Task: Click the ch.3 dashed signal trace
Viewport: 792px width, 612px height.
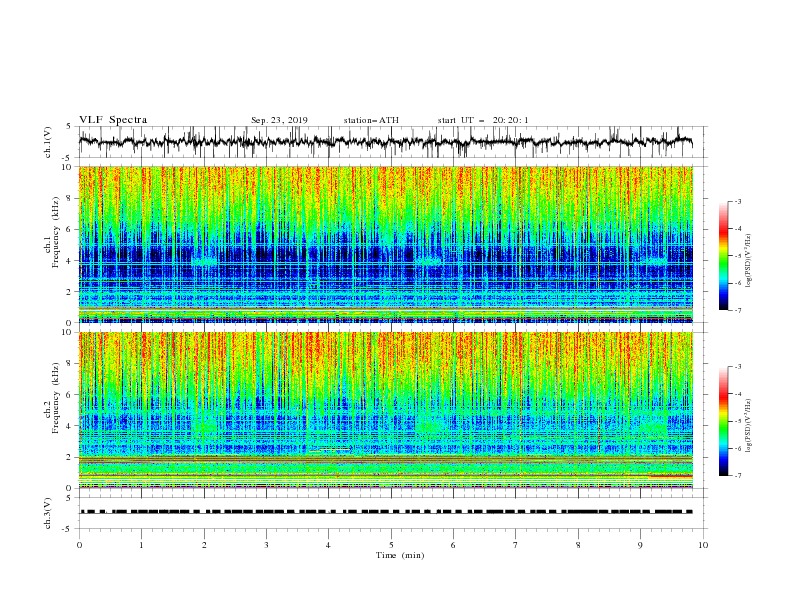Action: 385,512
